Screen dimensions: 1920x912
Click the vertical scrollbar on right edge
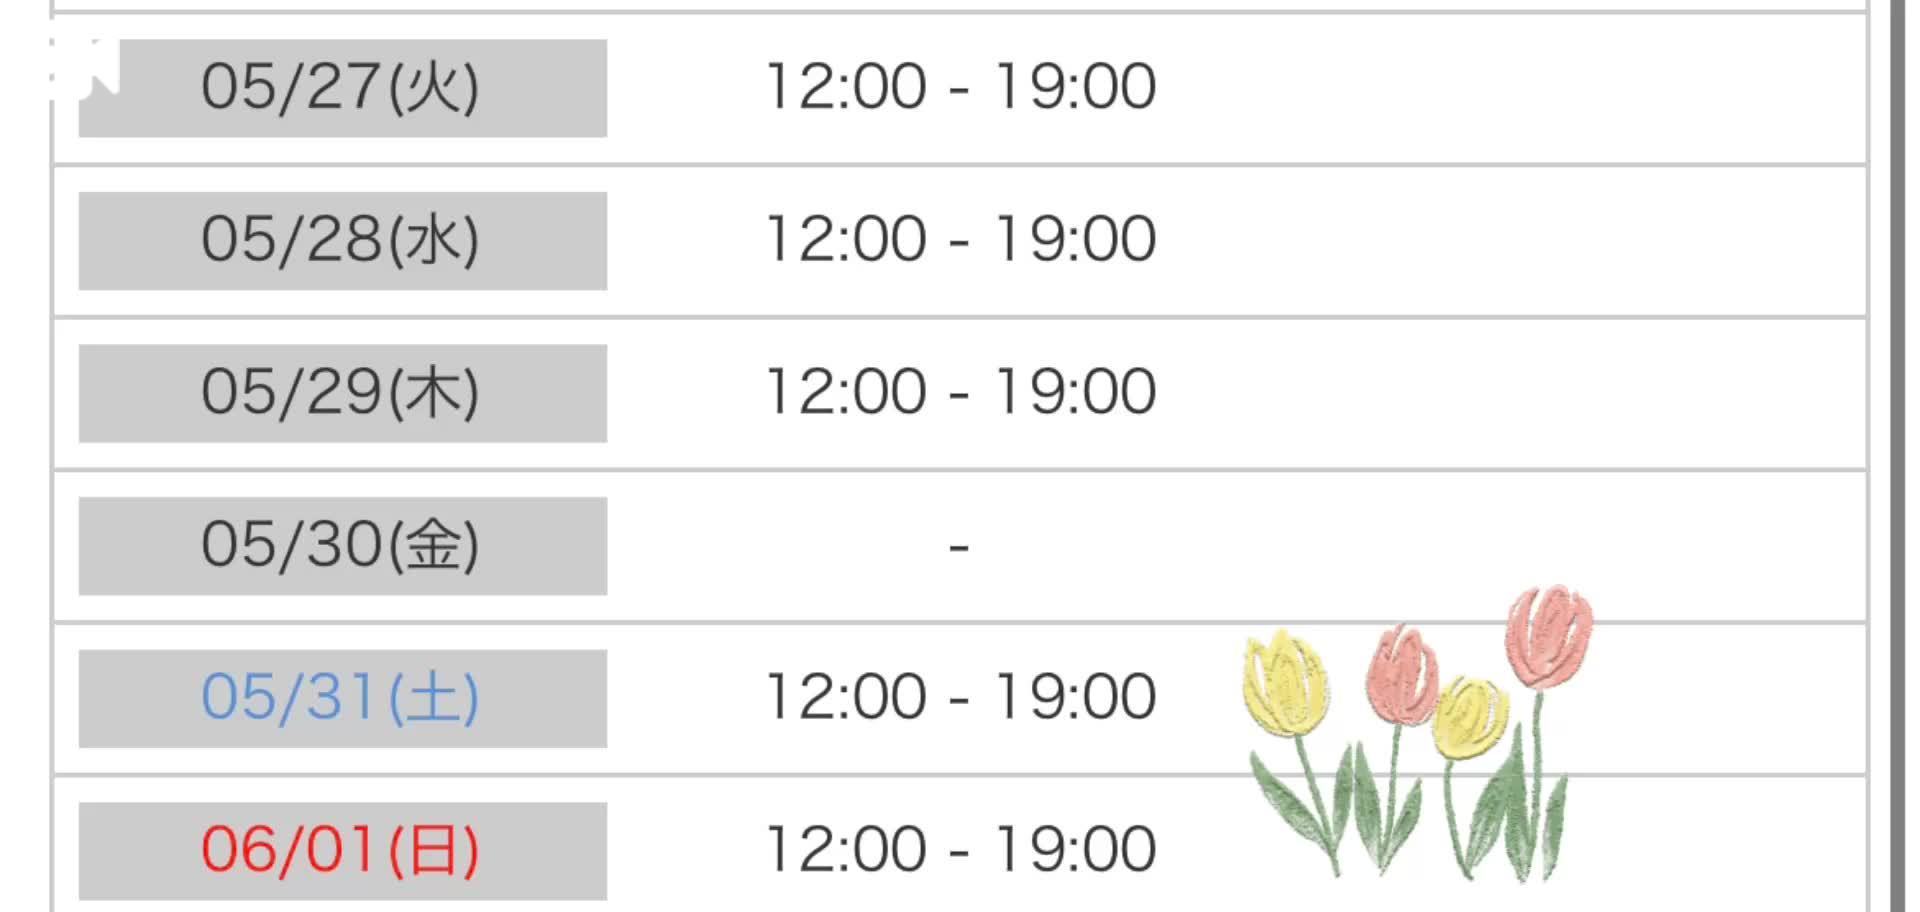point(1897,456)
